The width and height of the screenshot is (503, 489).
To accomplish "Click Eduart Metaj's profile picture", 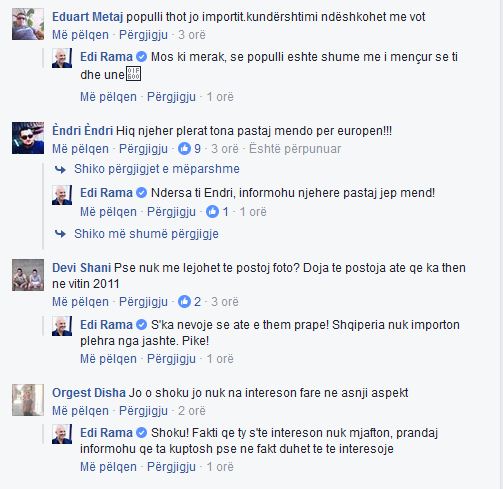I will click(28, 24).
